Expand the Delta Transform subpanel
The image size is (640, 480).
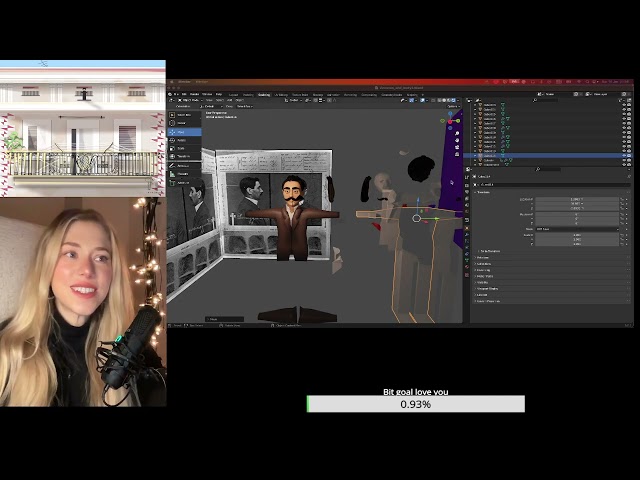pyautogui.click(x=490, y=251)
